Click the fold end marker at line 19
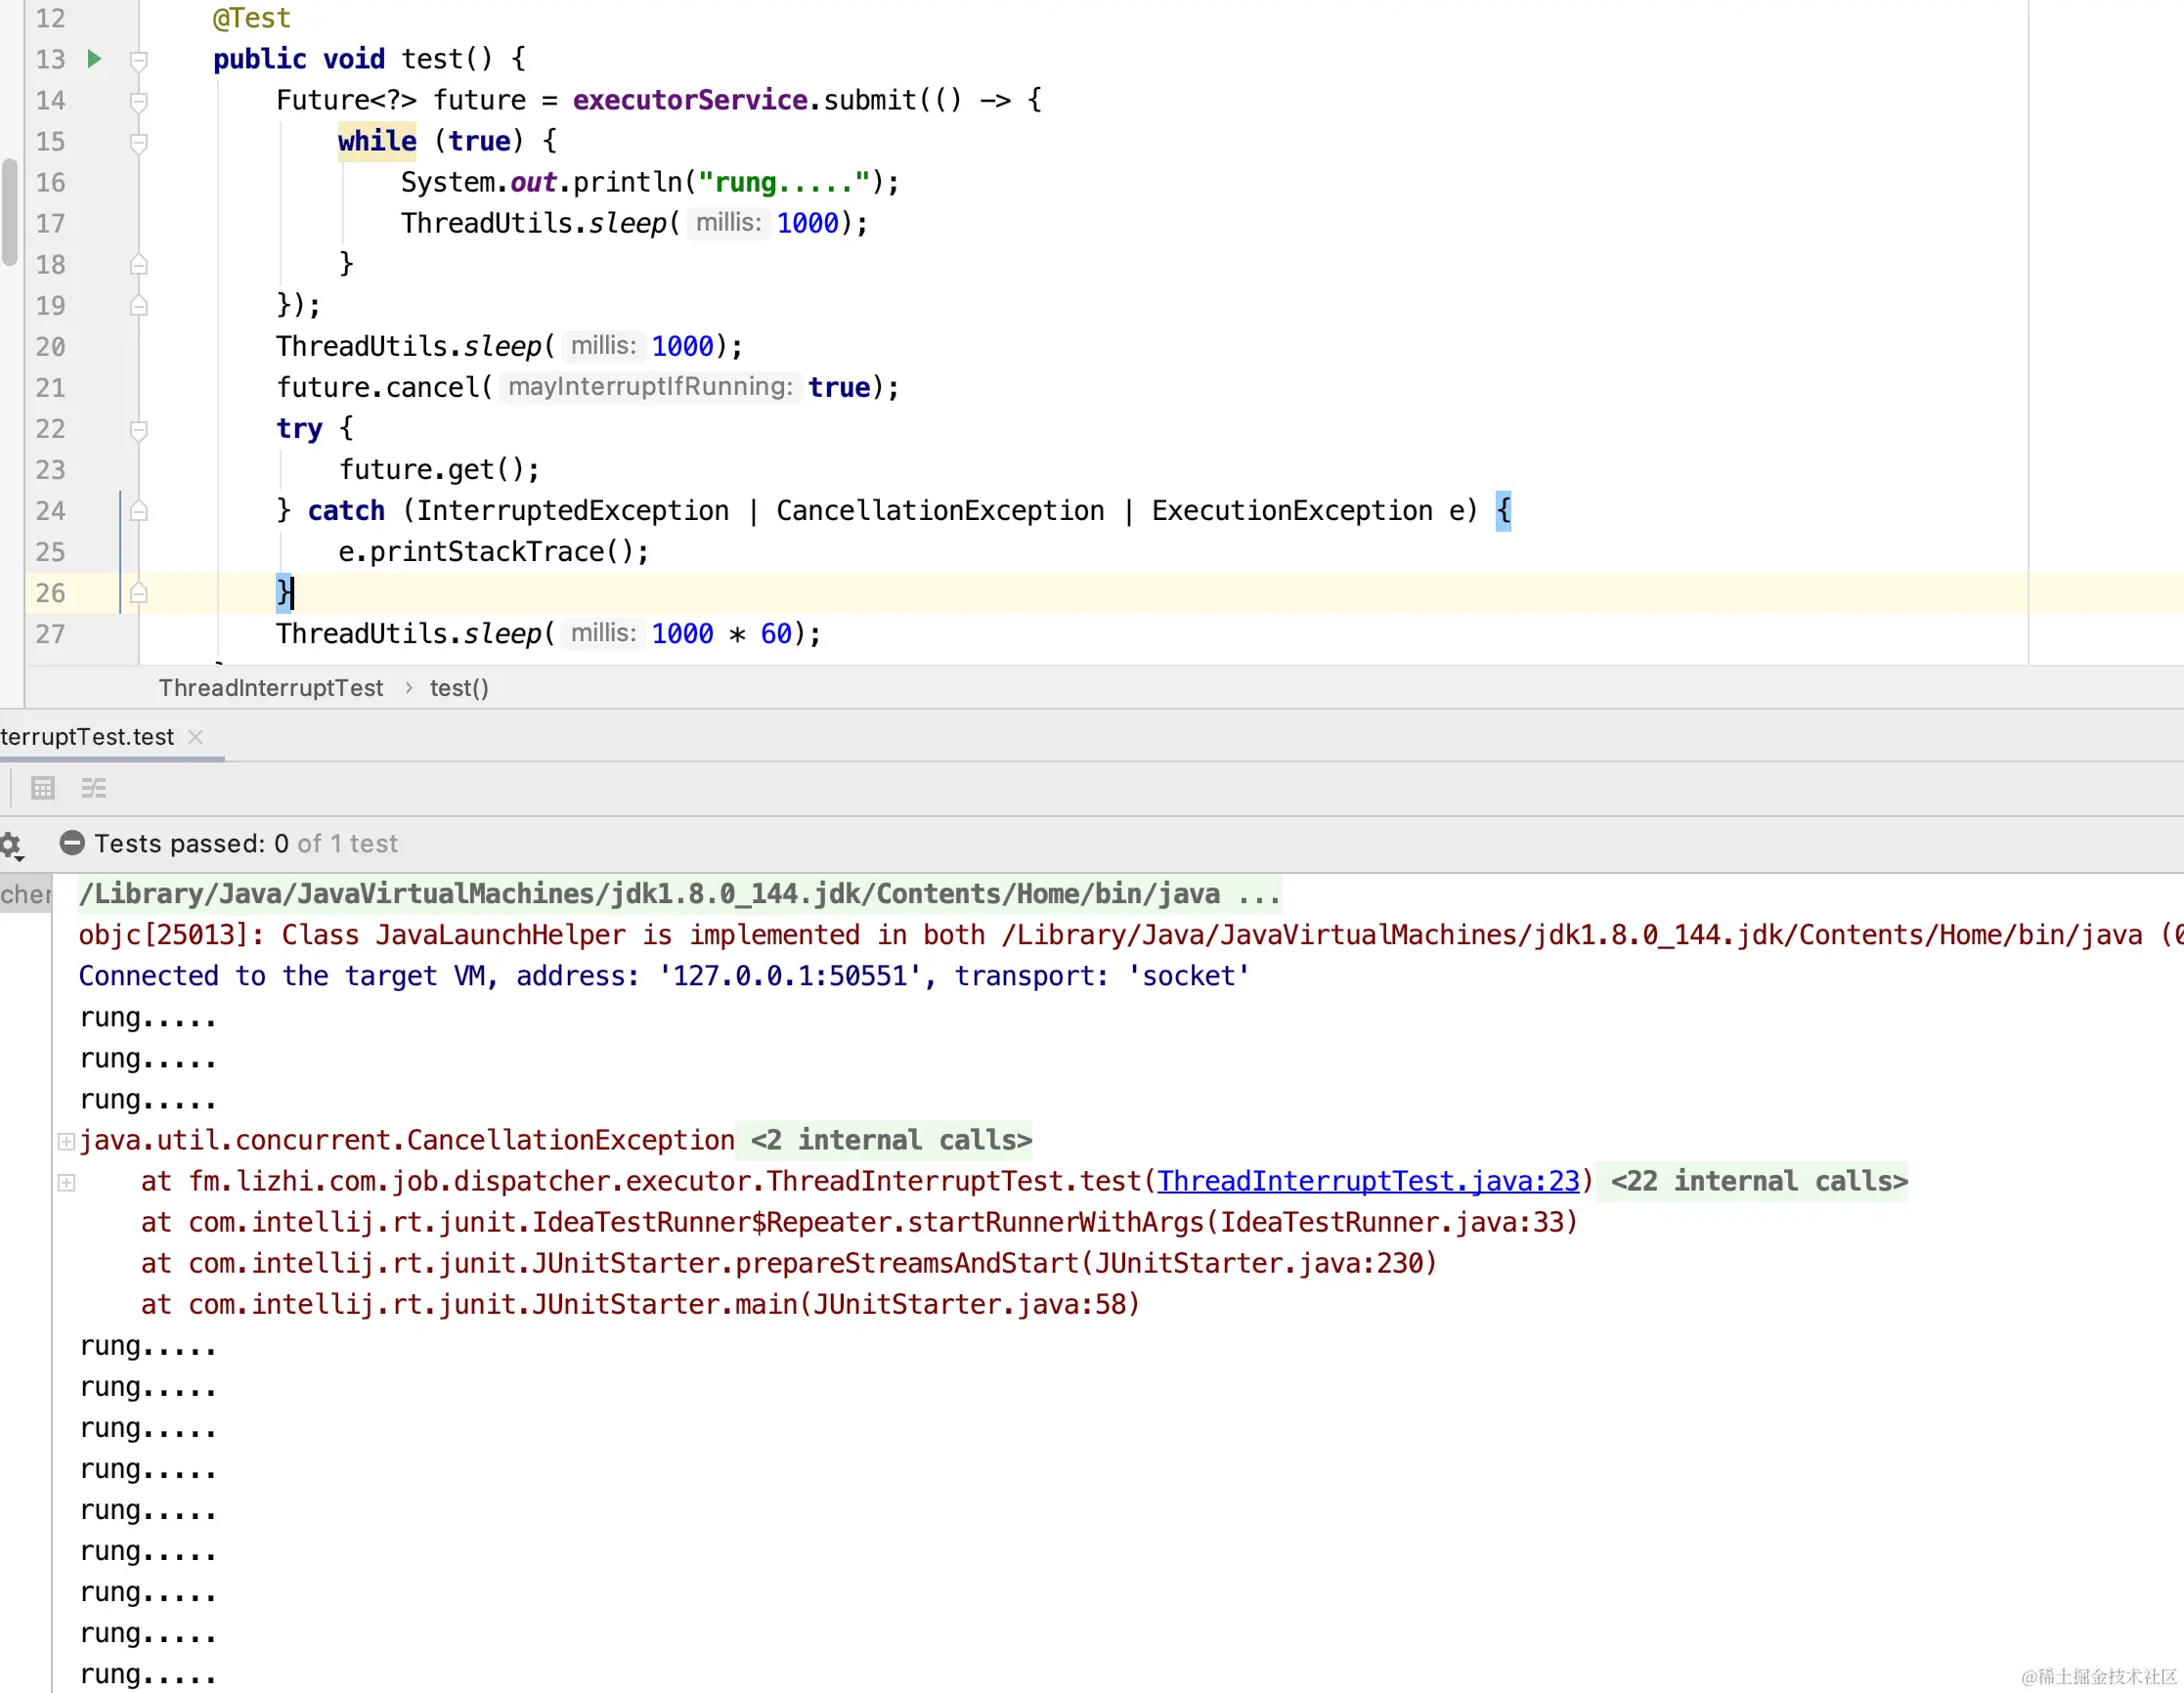 (x=139, y=306)
